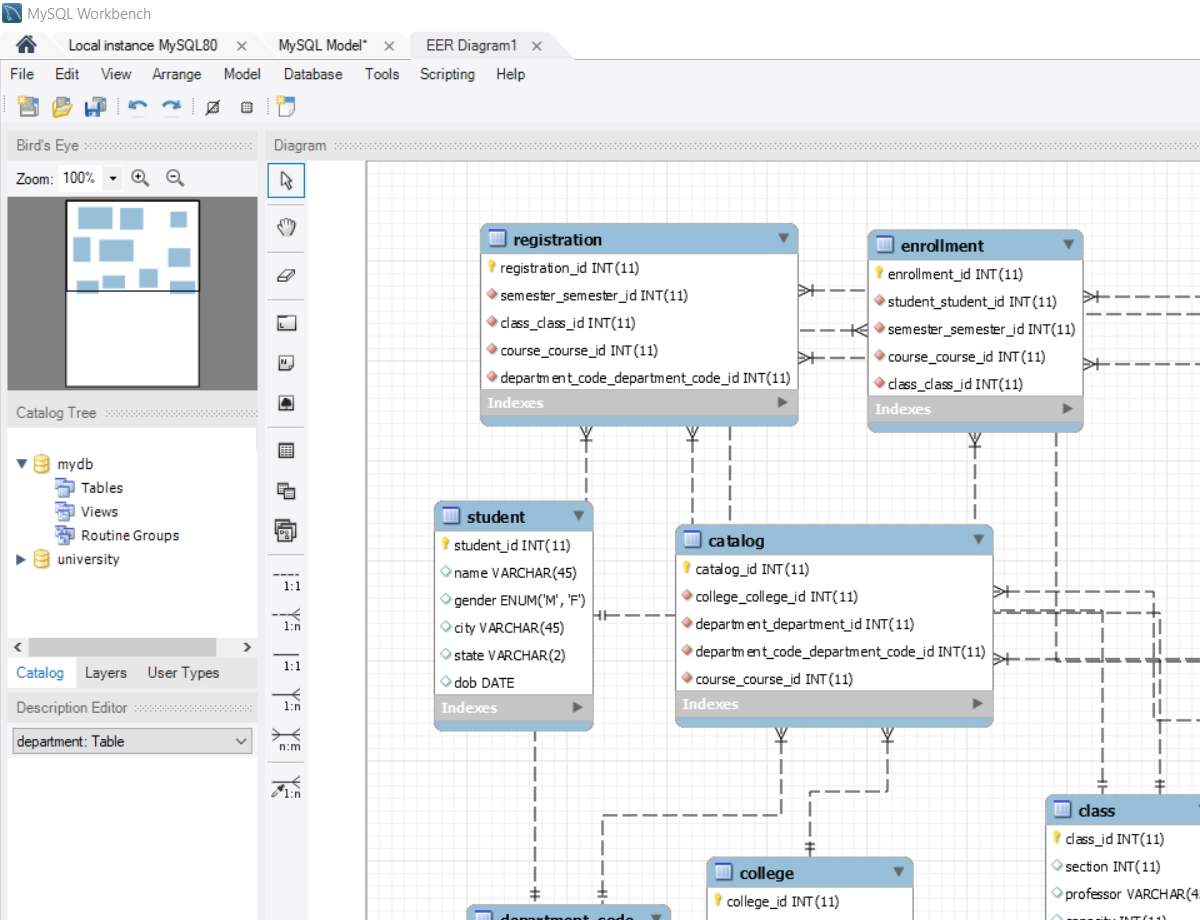The width and height of the screenshot is (1200, 920).
Task: Save the model with the disk icon
Action: pos(96,106)
